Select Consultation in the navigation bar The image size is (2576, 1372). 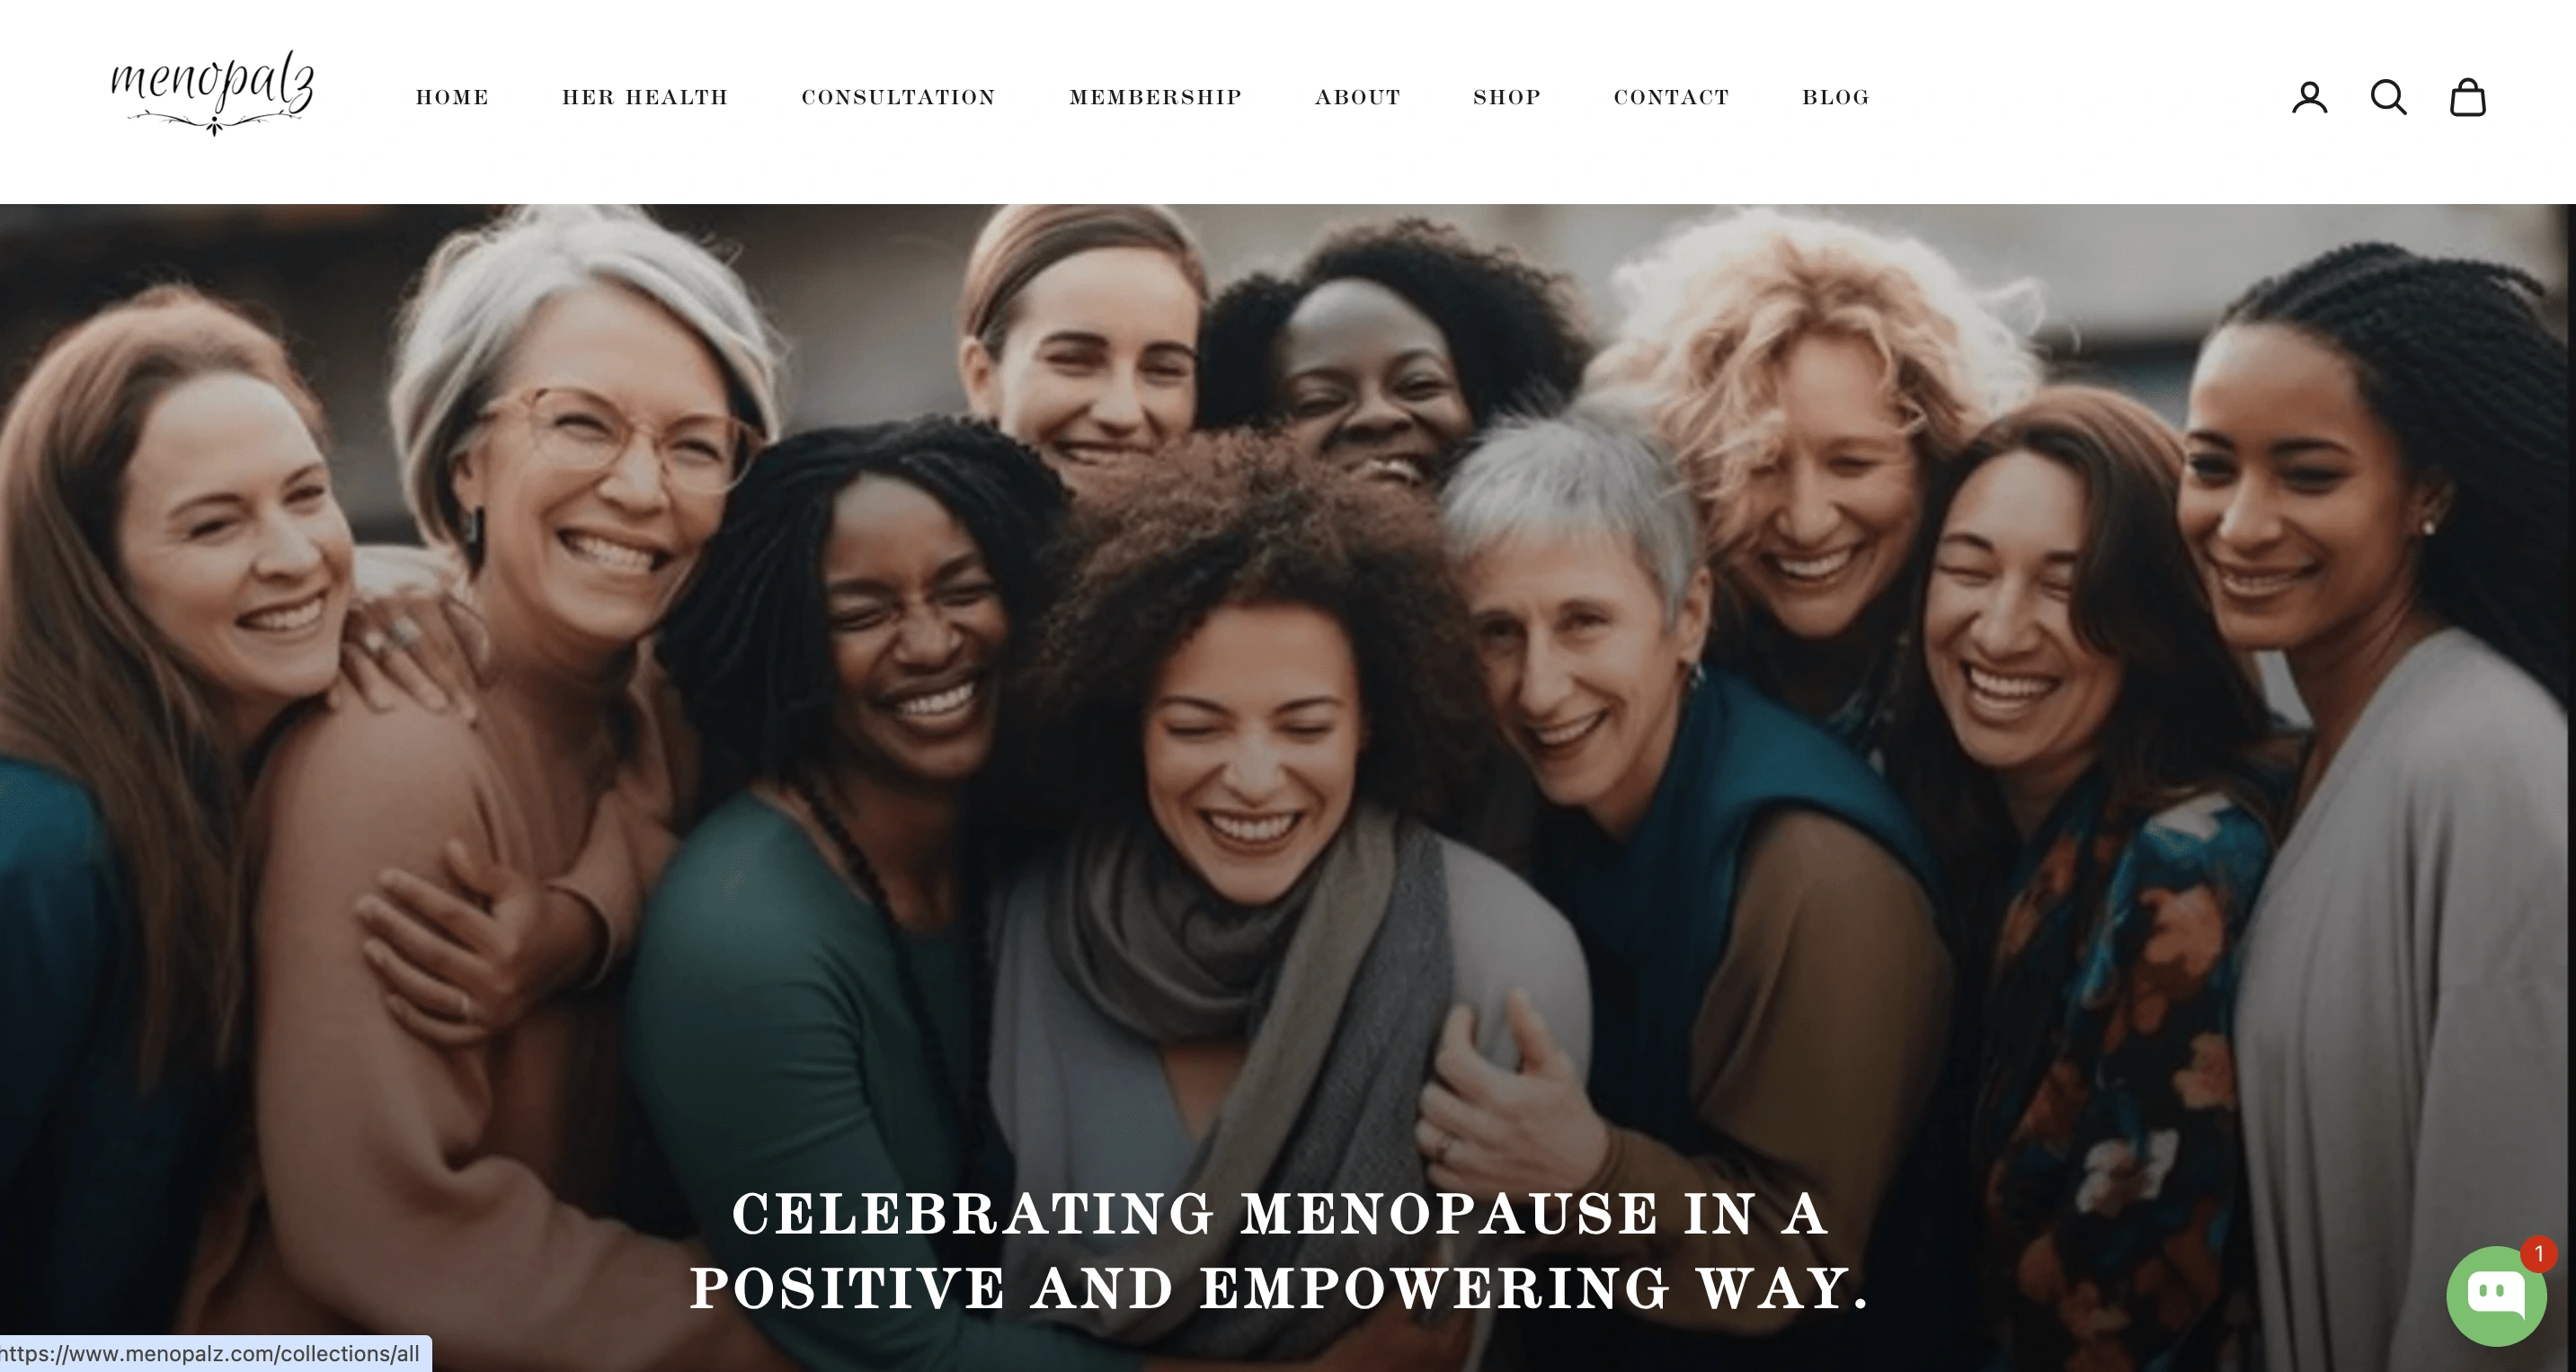(898, 98)
